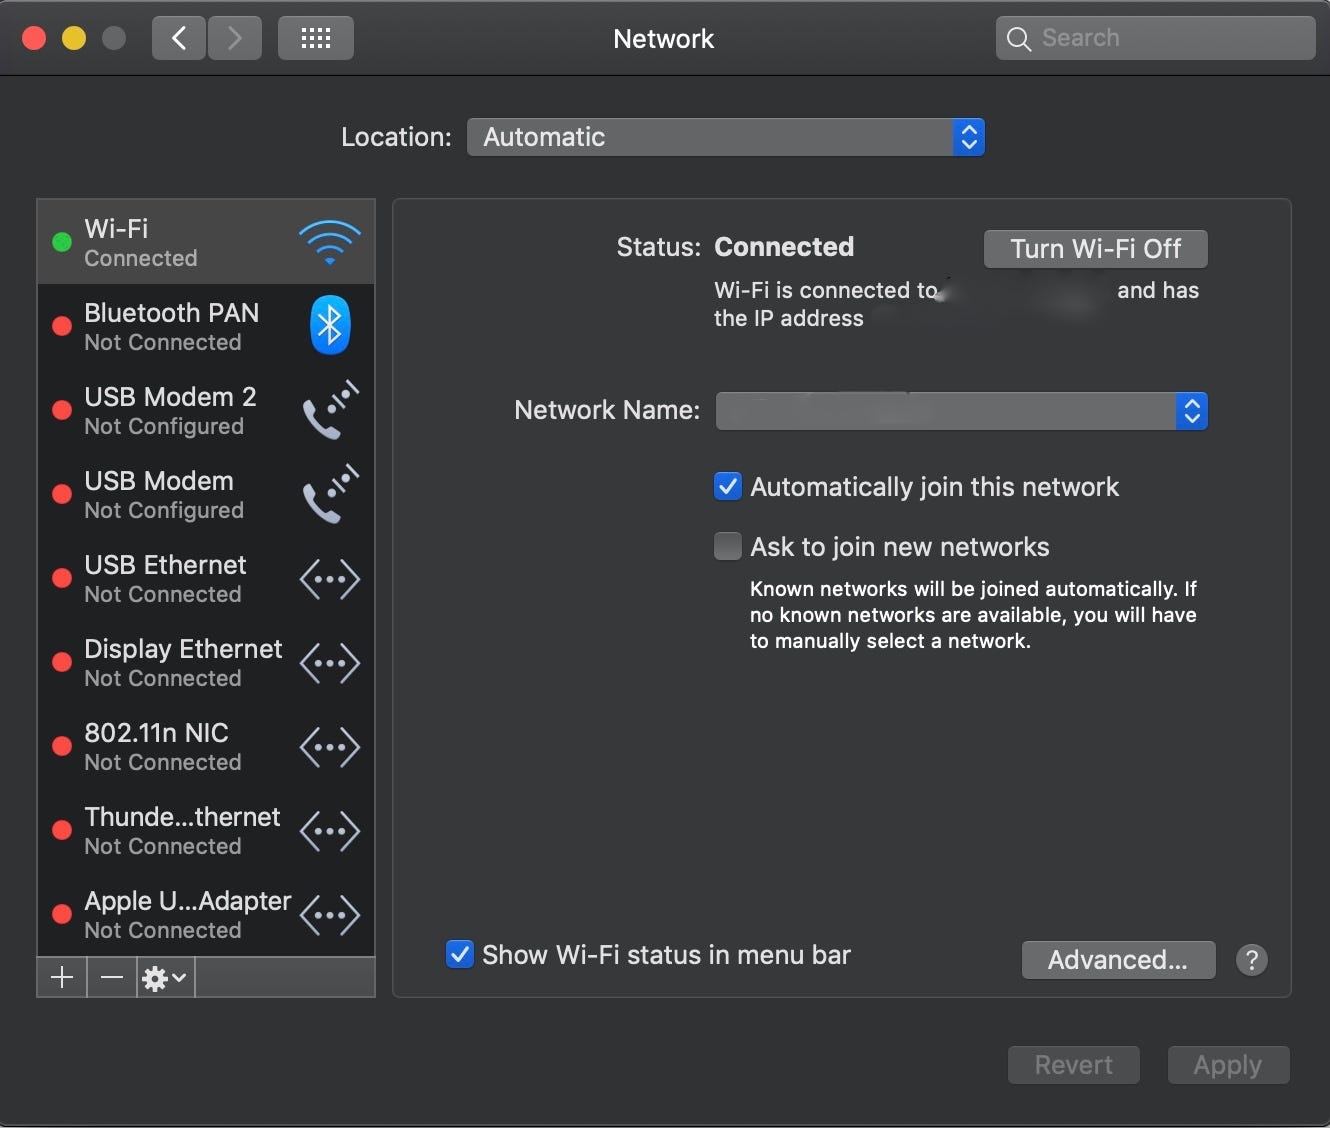This screenshot has width=1330, height=1128.
Task: Add a new network service with plus
Action: click(62, 977)
